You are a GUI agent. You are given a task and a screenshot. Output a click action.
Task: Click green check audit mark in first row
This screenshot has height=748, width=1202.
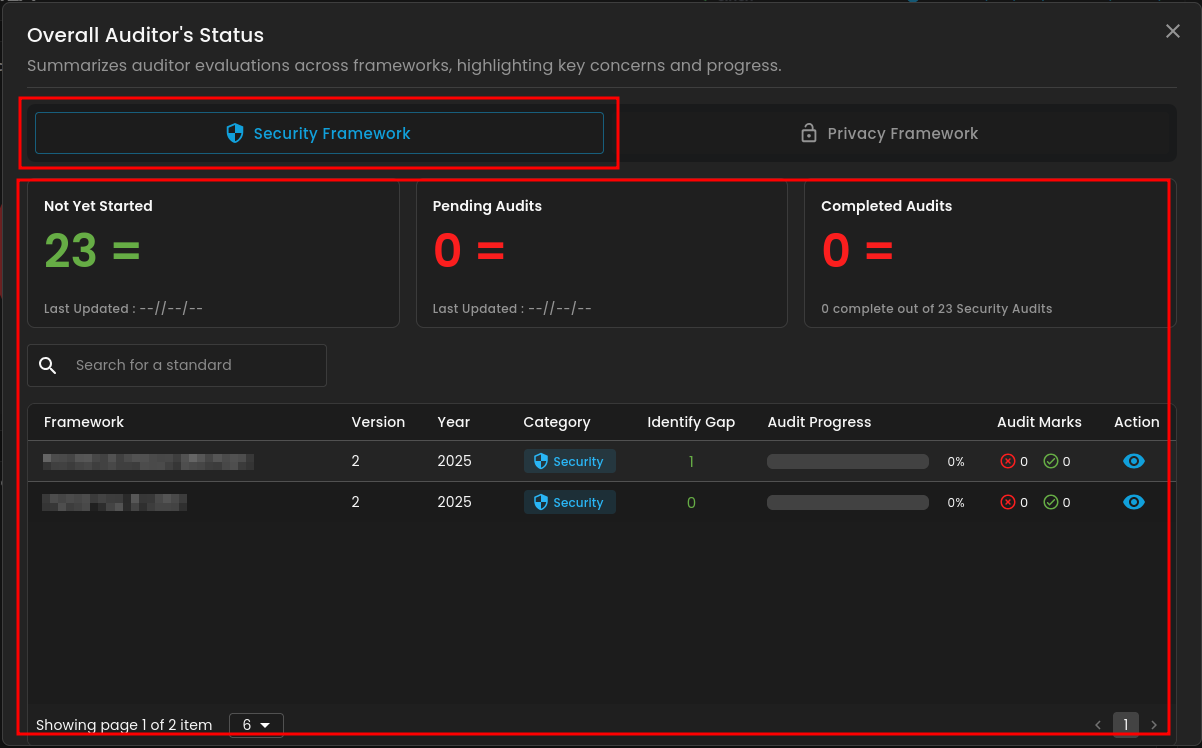click(1050, 461)
